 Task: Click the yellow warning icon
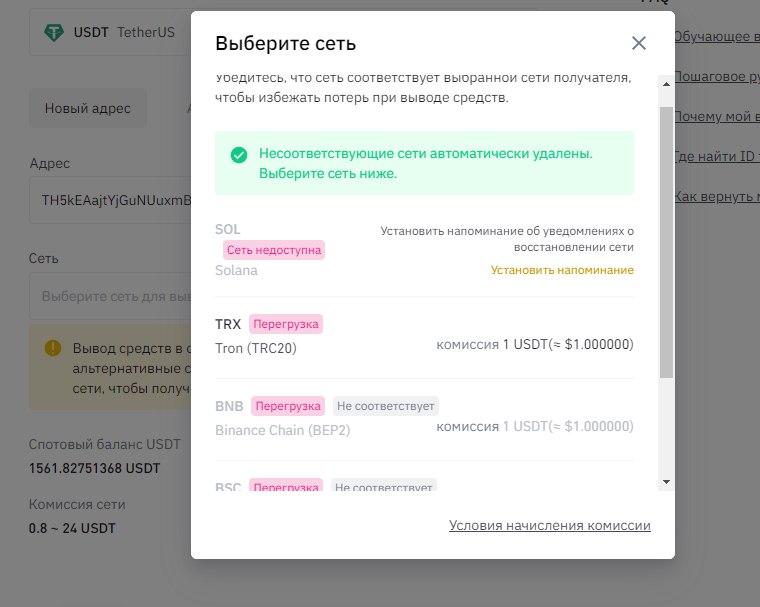click(x=53, y=348)
